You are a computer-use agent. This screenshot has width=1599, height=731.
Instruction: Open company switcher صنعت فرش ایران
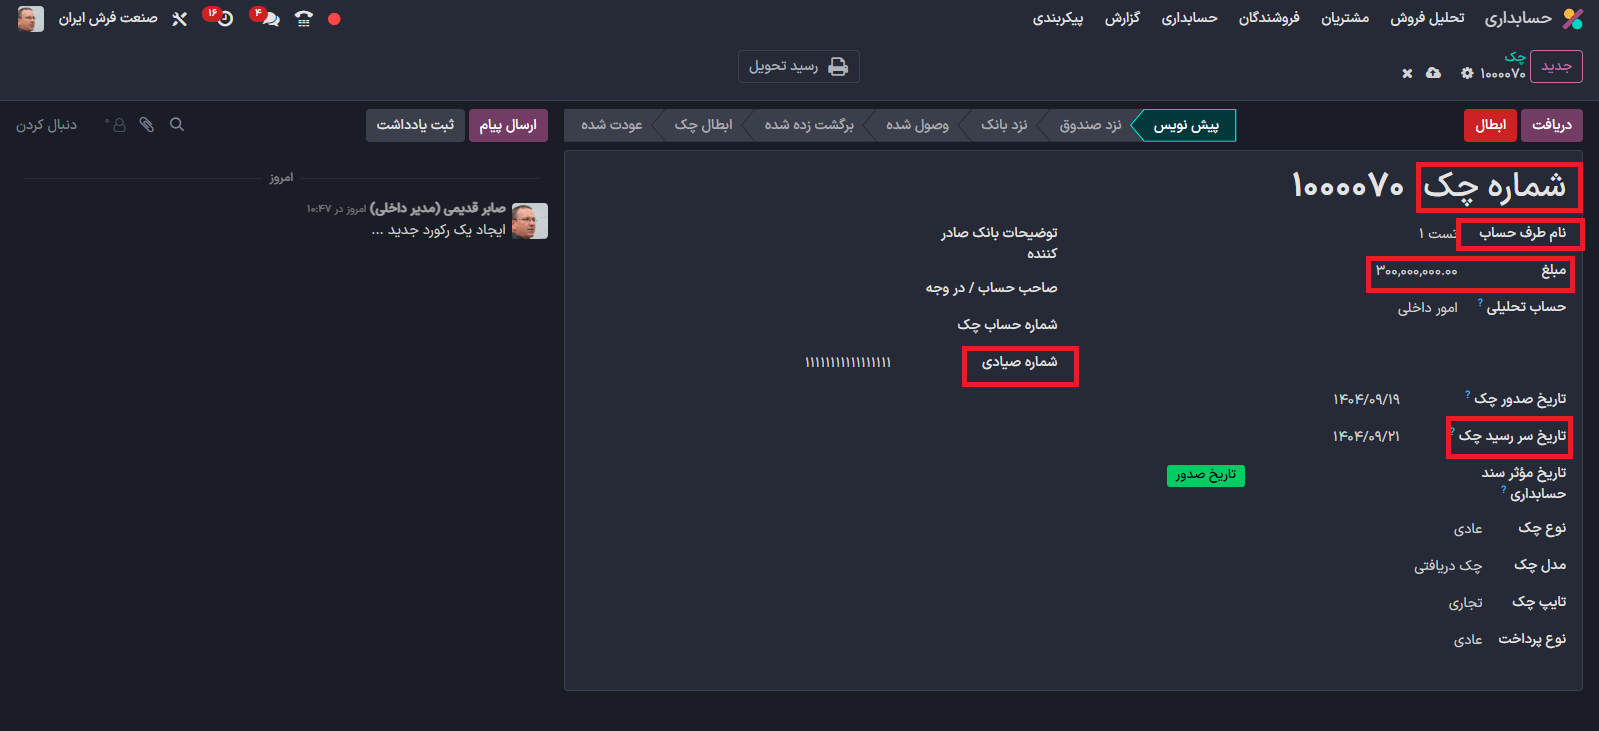(107, 19)
